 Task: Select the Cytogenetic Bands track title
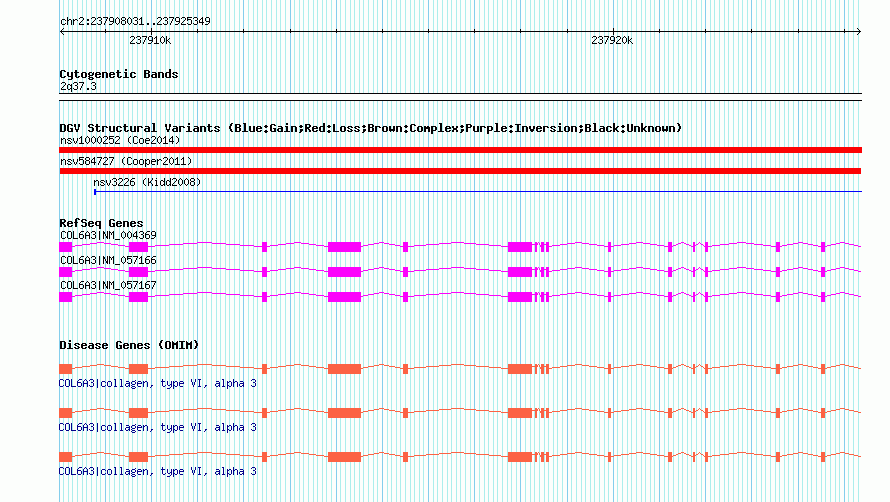119,74
